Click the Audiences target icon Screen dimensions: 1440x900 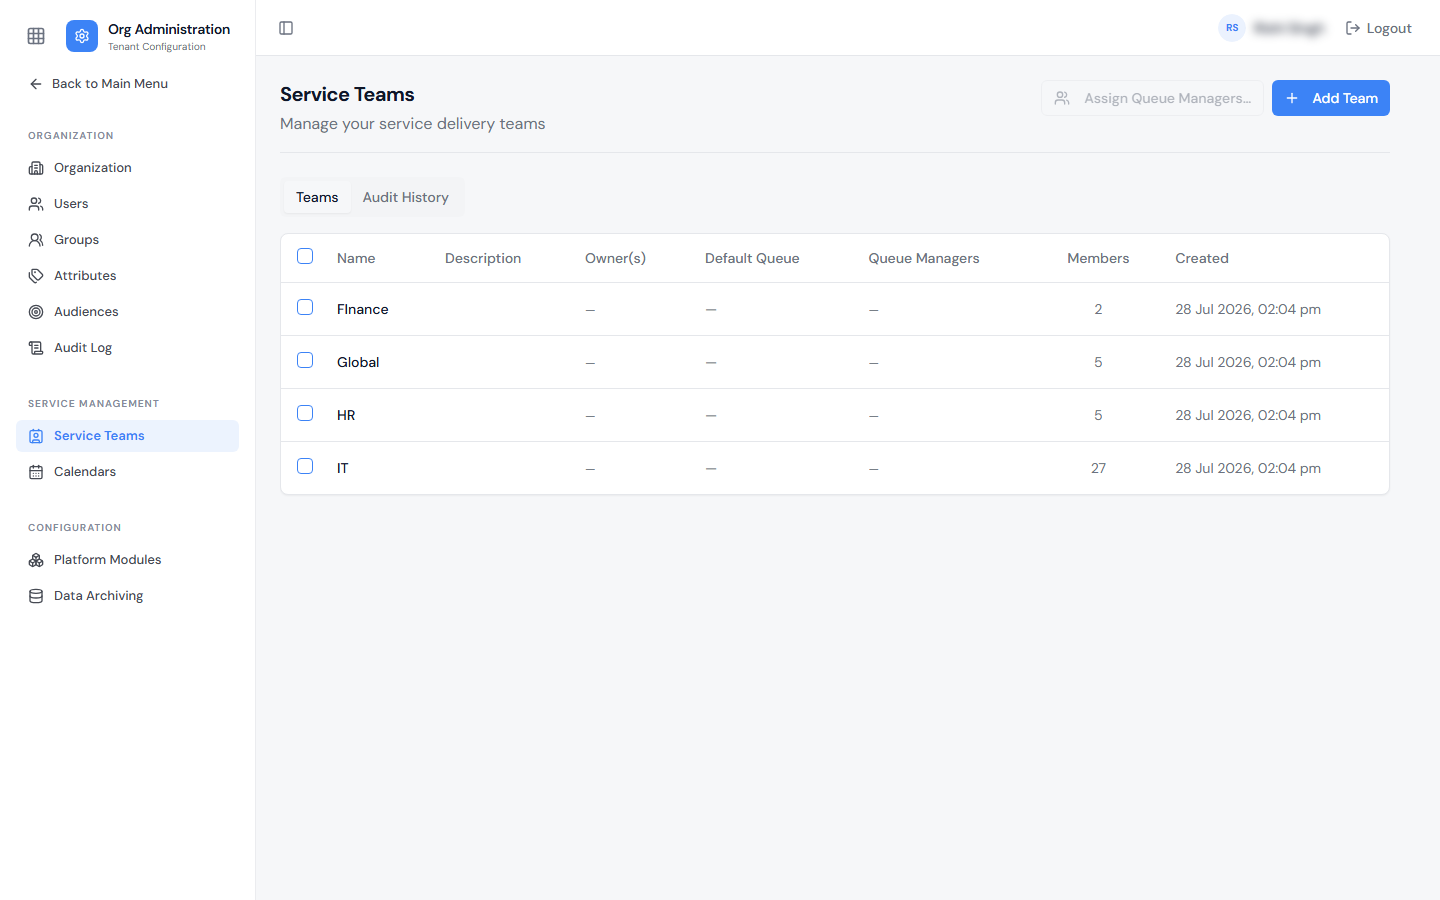click(x=36, y=312)
